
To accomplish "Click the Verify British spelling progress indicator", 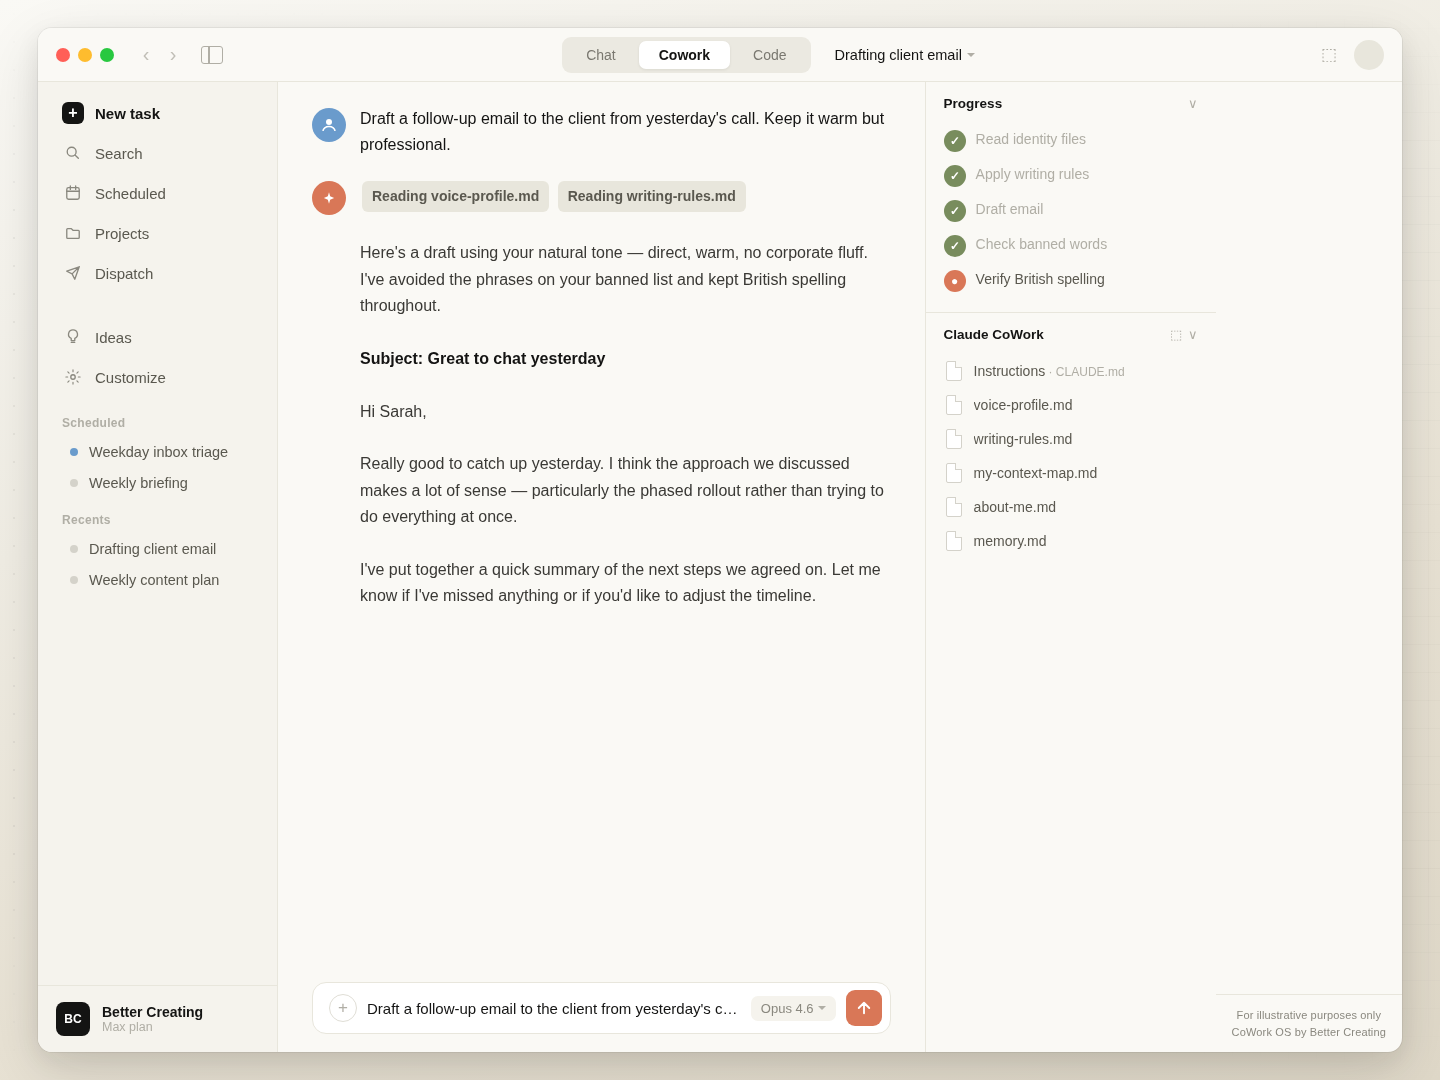I will coord(955,281).
